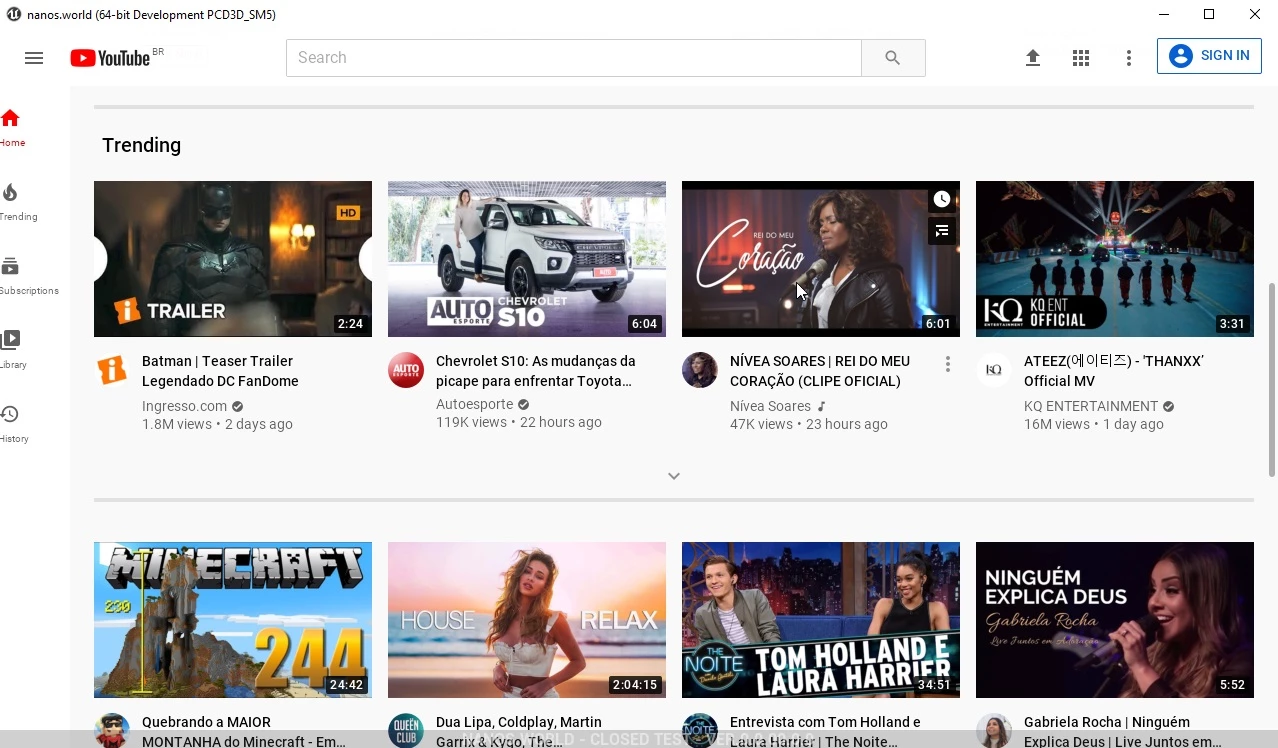Open Subscriptions in sidebar
Screen dimensions: 1278x748
pos(24,277)
